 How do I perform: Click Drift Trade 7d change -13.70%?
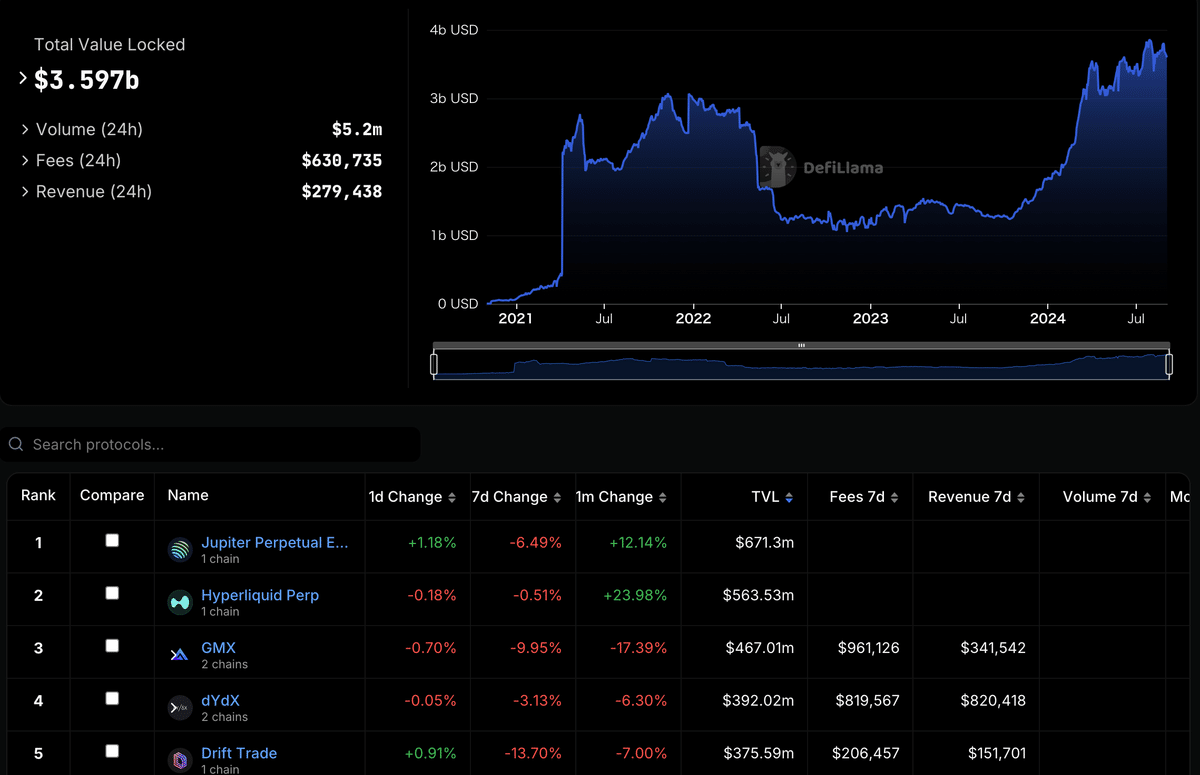pyautogui.click(x=531, y=753)
